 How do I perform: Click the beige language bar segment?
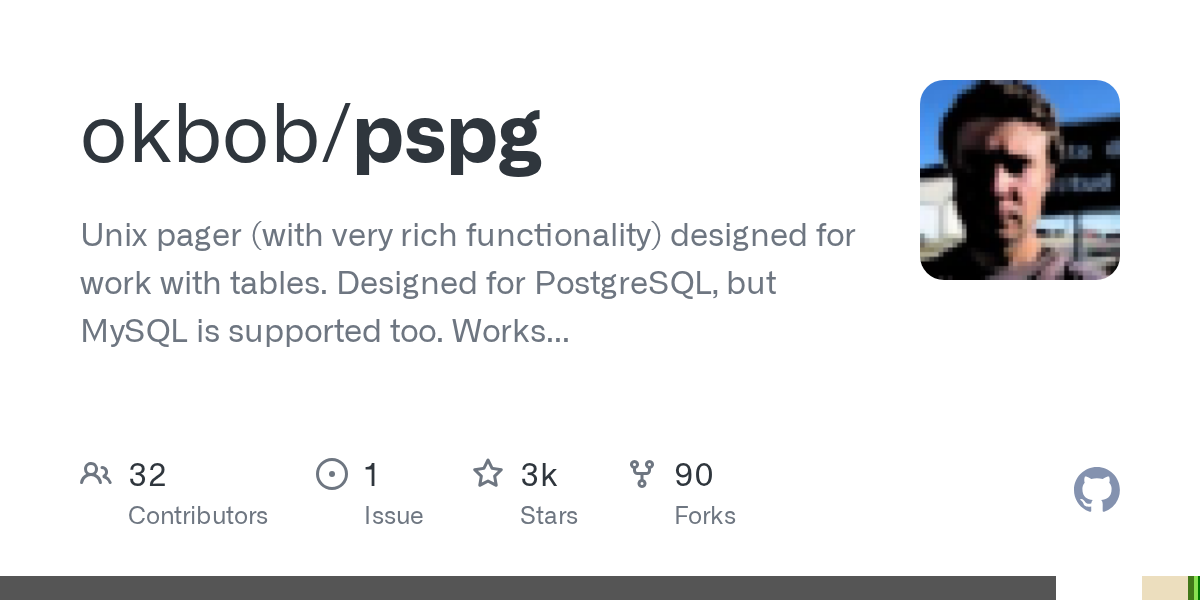[x=1164, y=588]
